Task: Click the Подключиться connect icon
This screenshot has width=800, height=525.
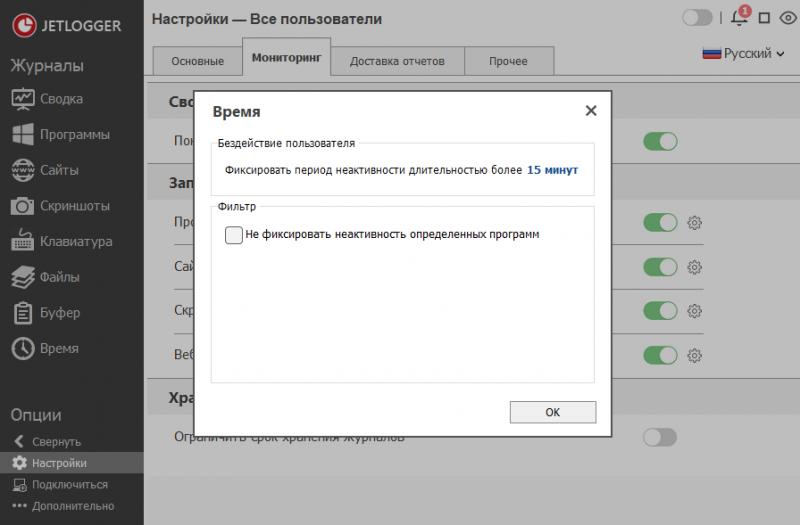Action: 20,485
